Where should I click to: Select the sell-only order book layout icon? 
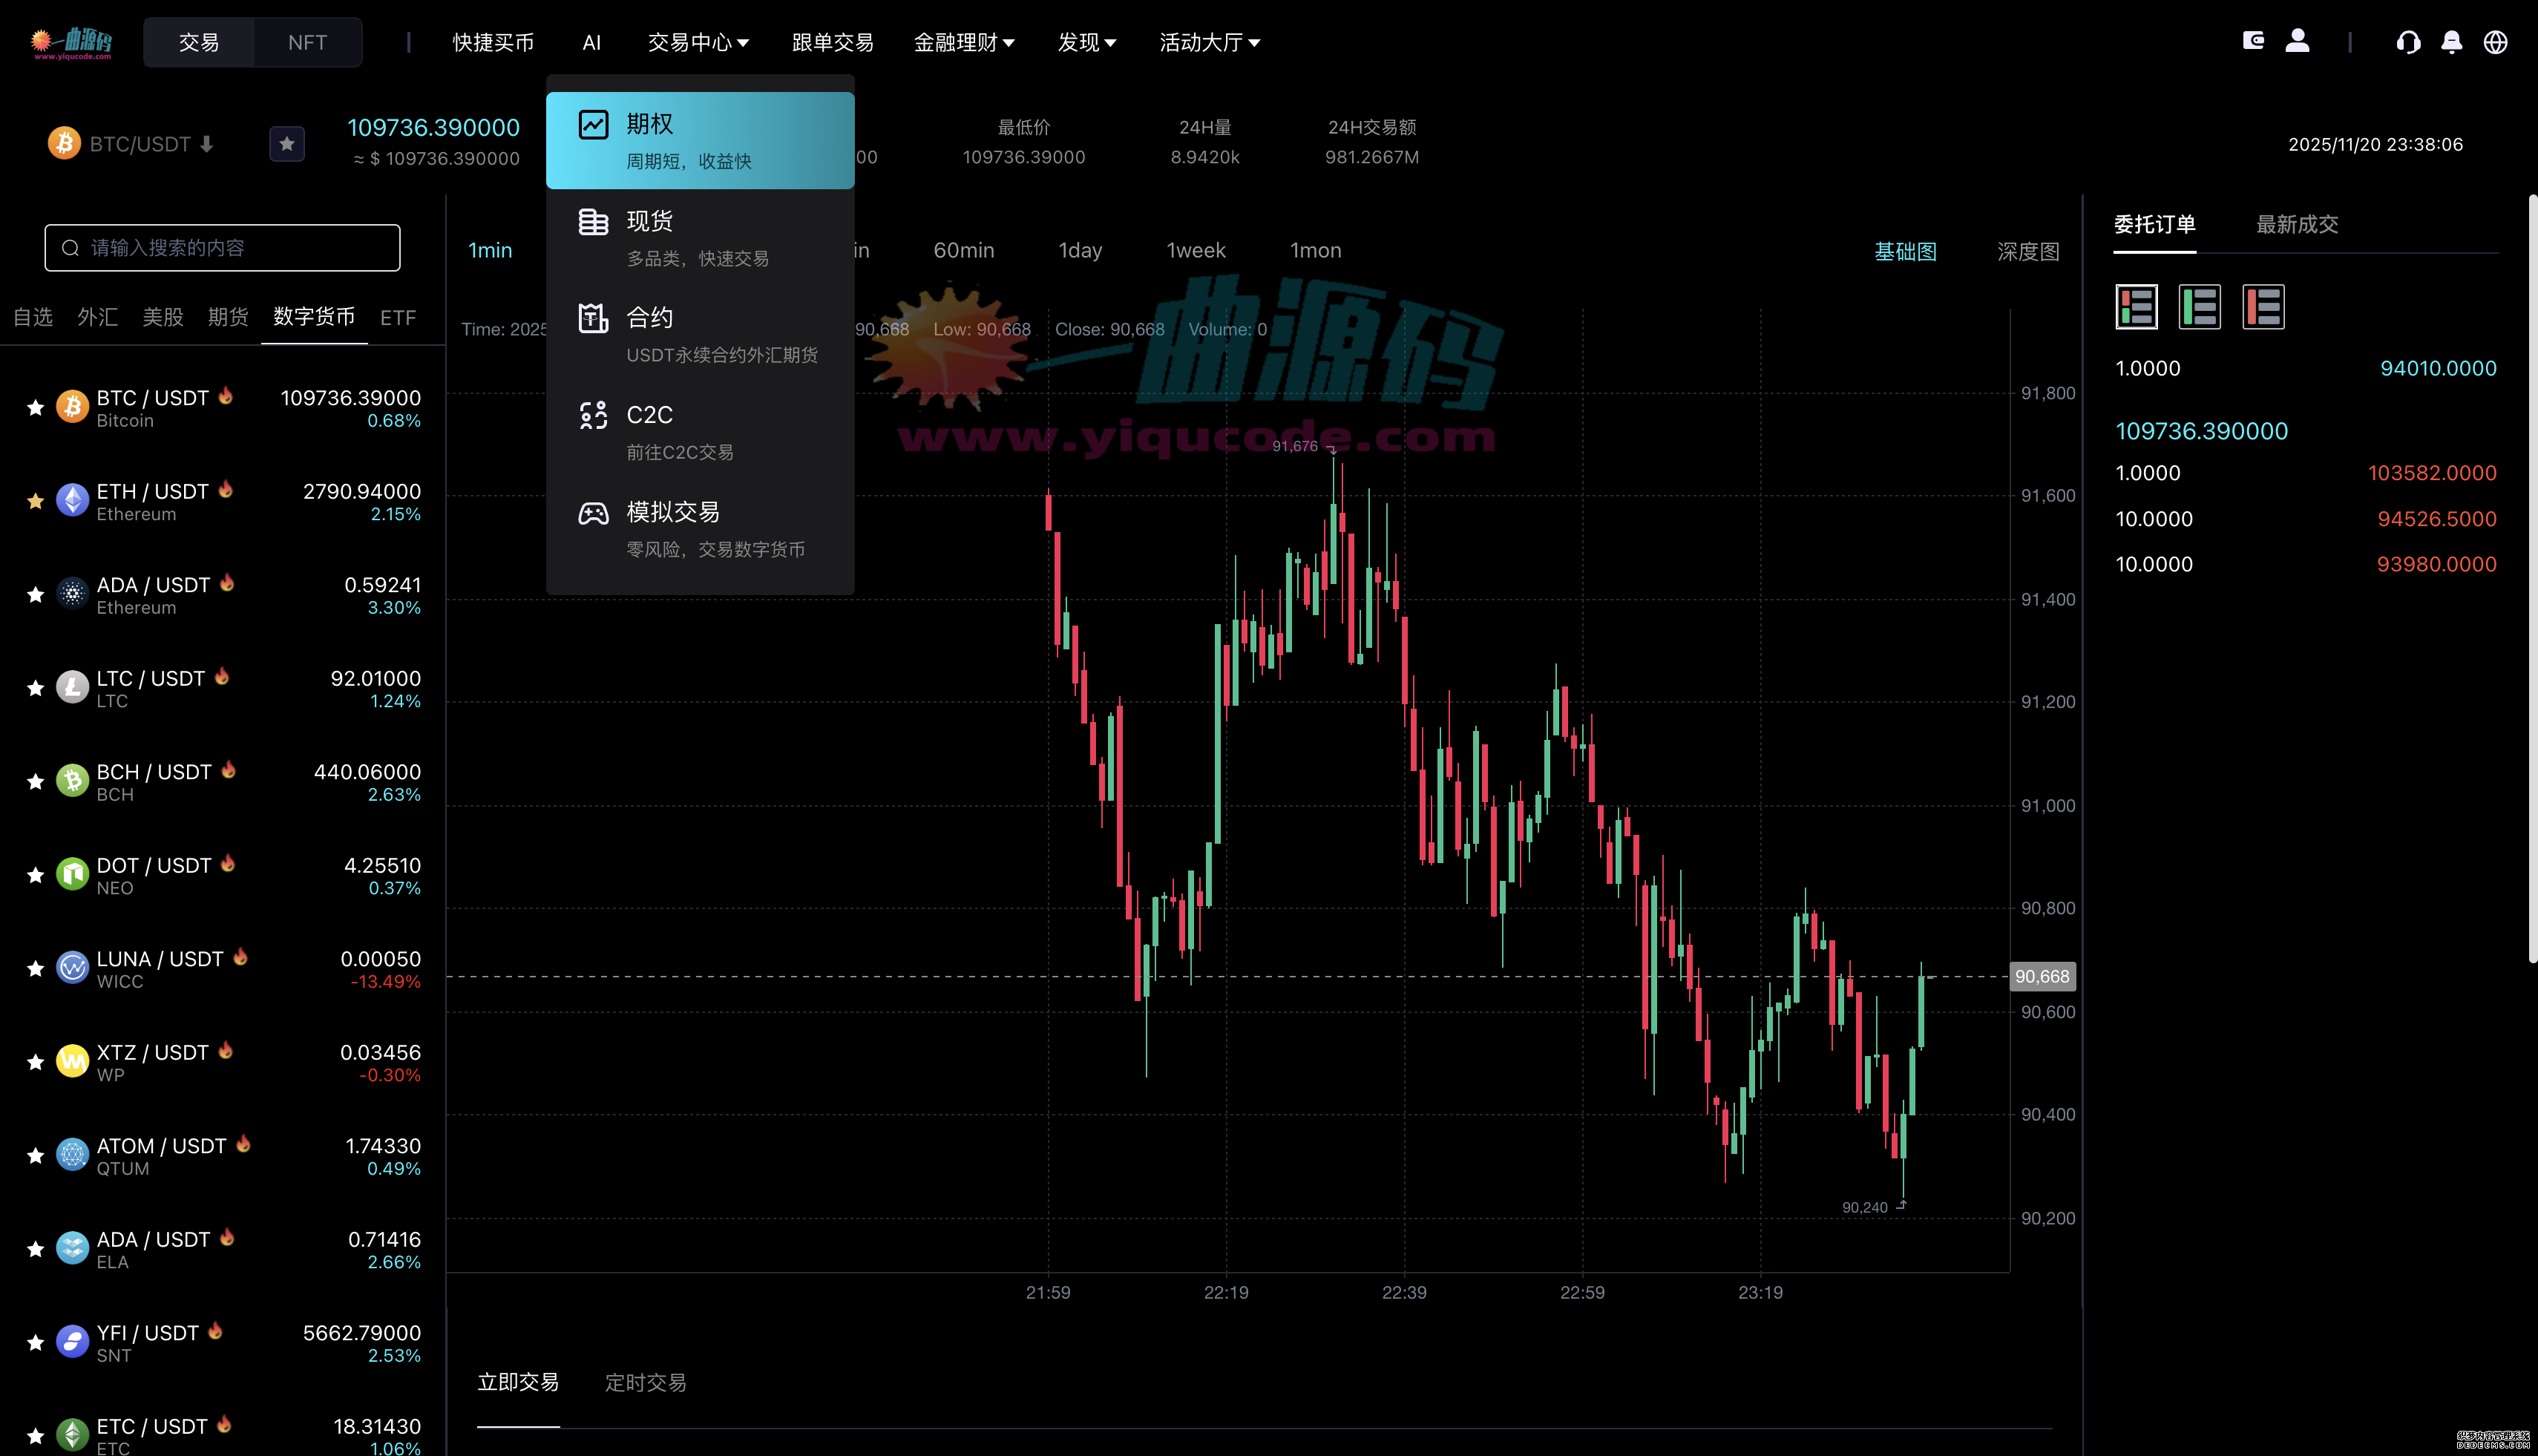pyautogui.click(x=2263, y=307)
